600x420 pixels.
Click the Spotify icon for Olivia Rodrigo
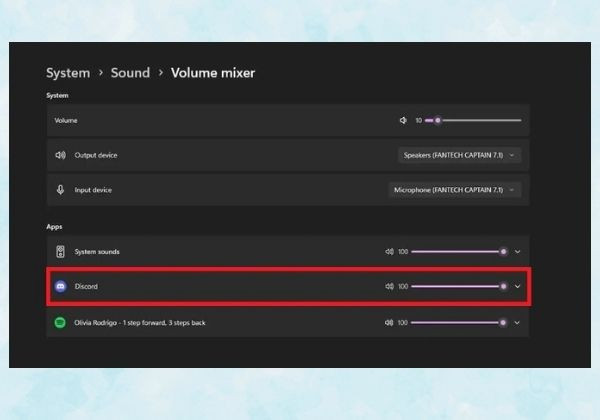point(60,322)
